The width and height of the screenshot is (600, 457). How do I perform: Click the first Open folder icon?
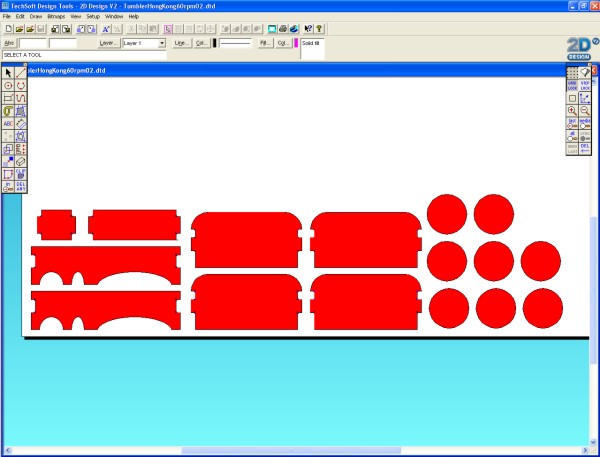(19, 29)
